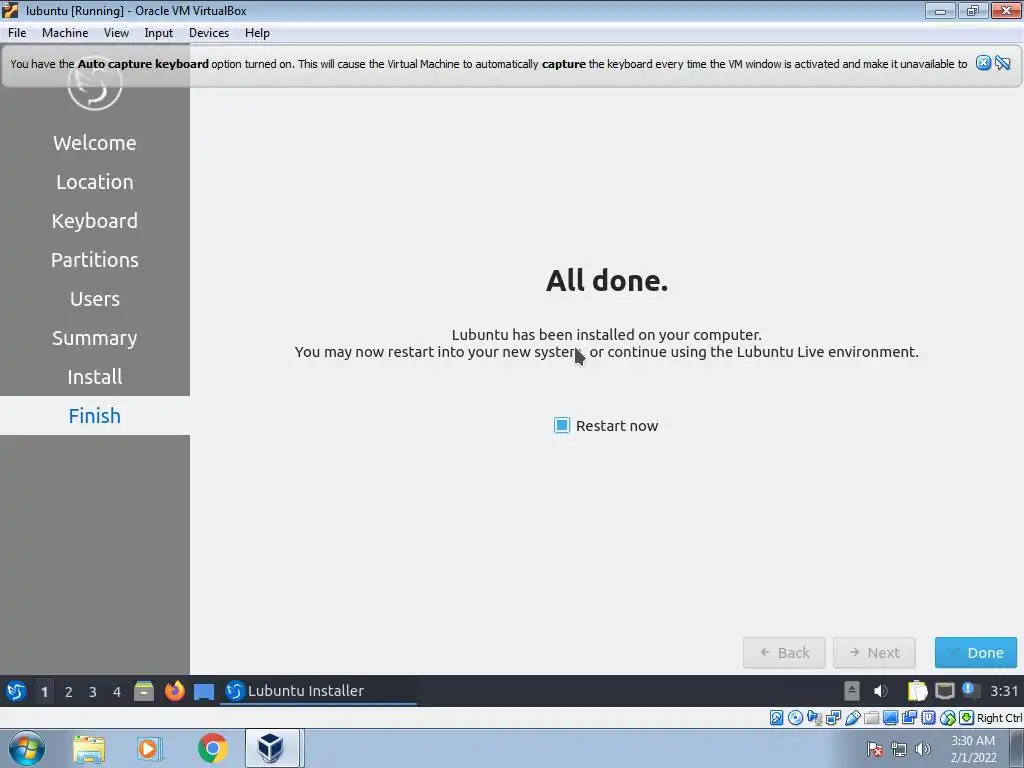Image resolution: width=1024 pixels, height=768 pixels.
Task: Click the Lubuntu panel volume icon
Action: coord(880,690)
